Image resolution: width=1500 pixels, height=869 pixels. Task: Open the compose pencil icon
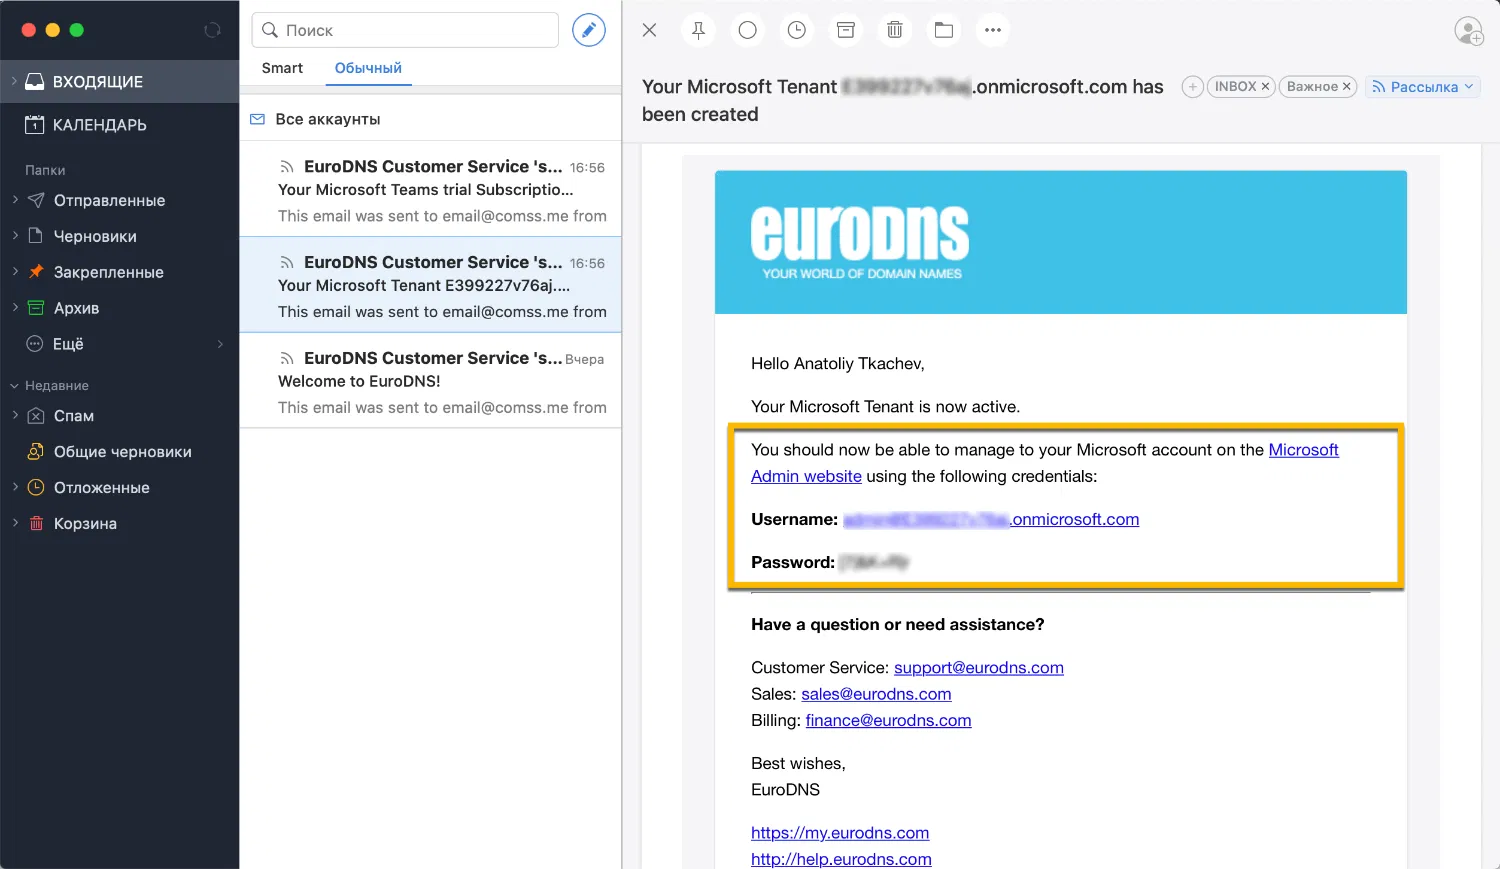coord(588,29)
